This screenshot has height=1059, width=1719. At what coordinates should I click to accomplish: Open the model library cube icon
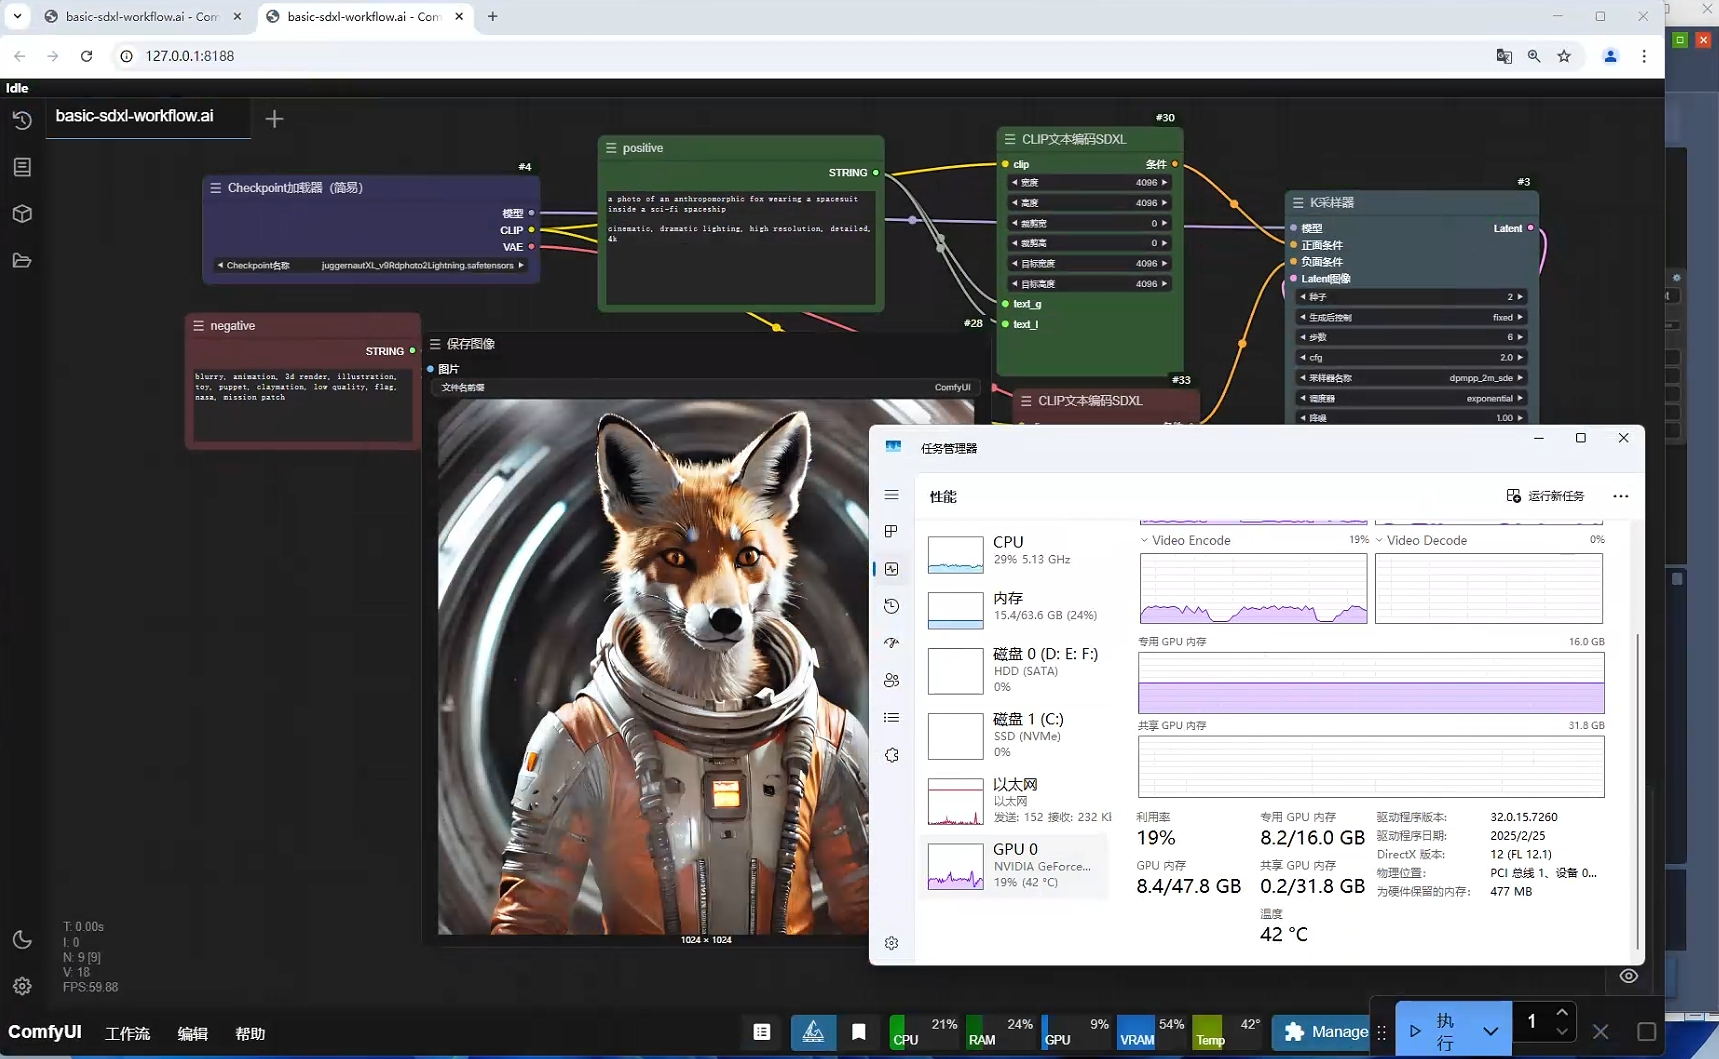pyautogui.click(x=22, y=214)
